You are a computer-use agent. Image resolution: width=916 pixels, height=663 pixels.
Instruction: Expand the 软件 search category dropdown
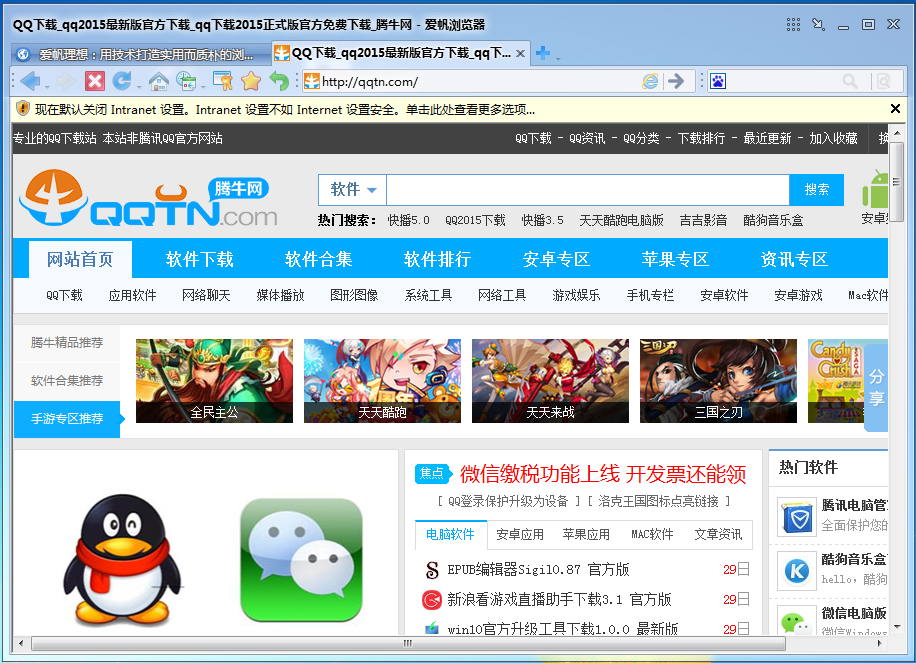tap(353, 190)
